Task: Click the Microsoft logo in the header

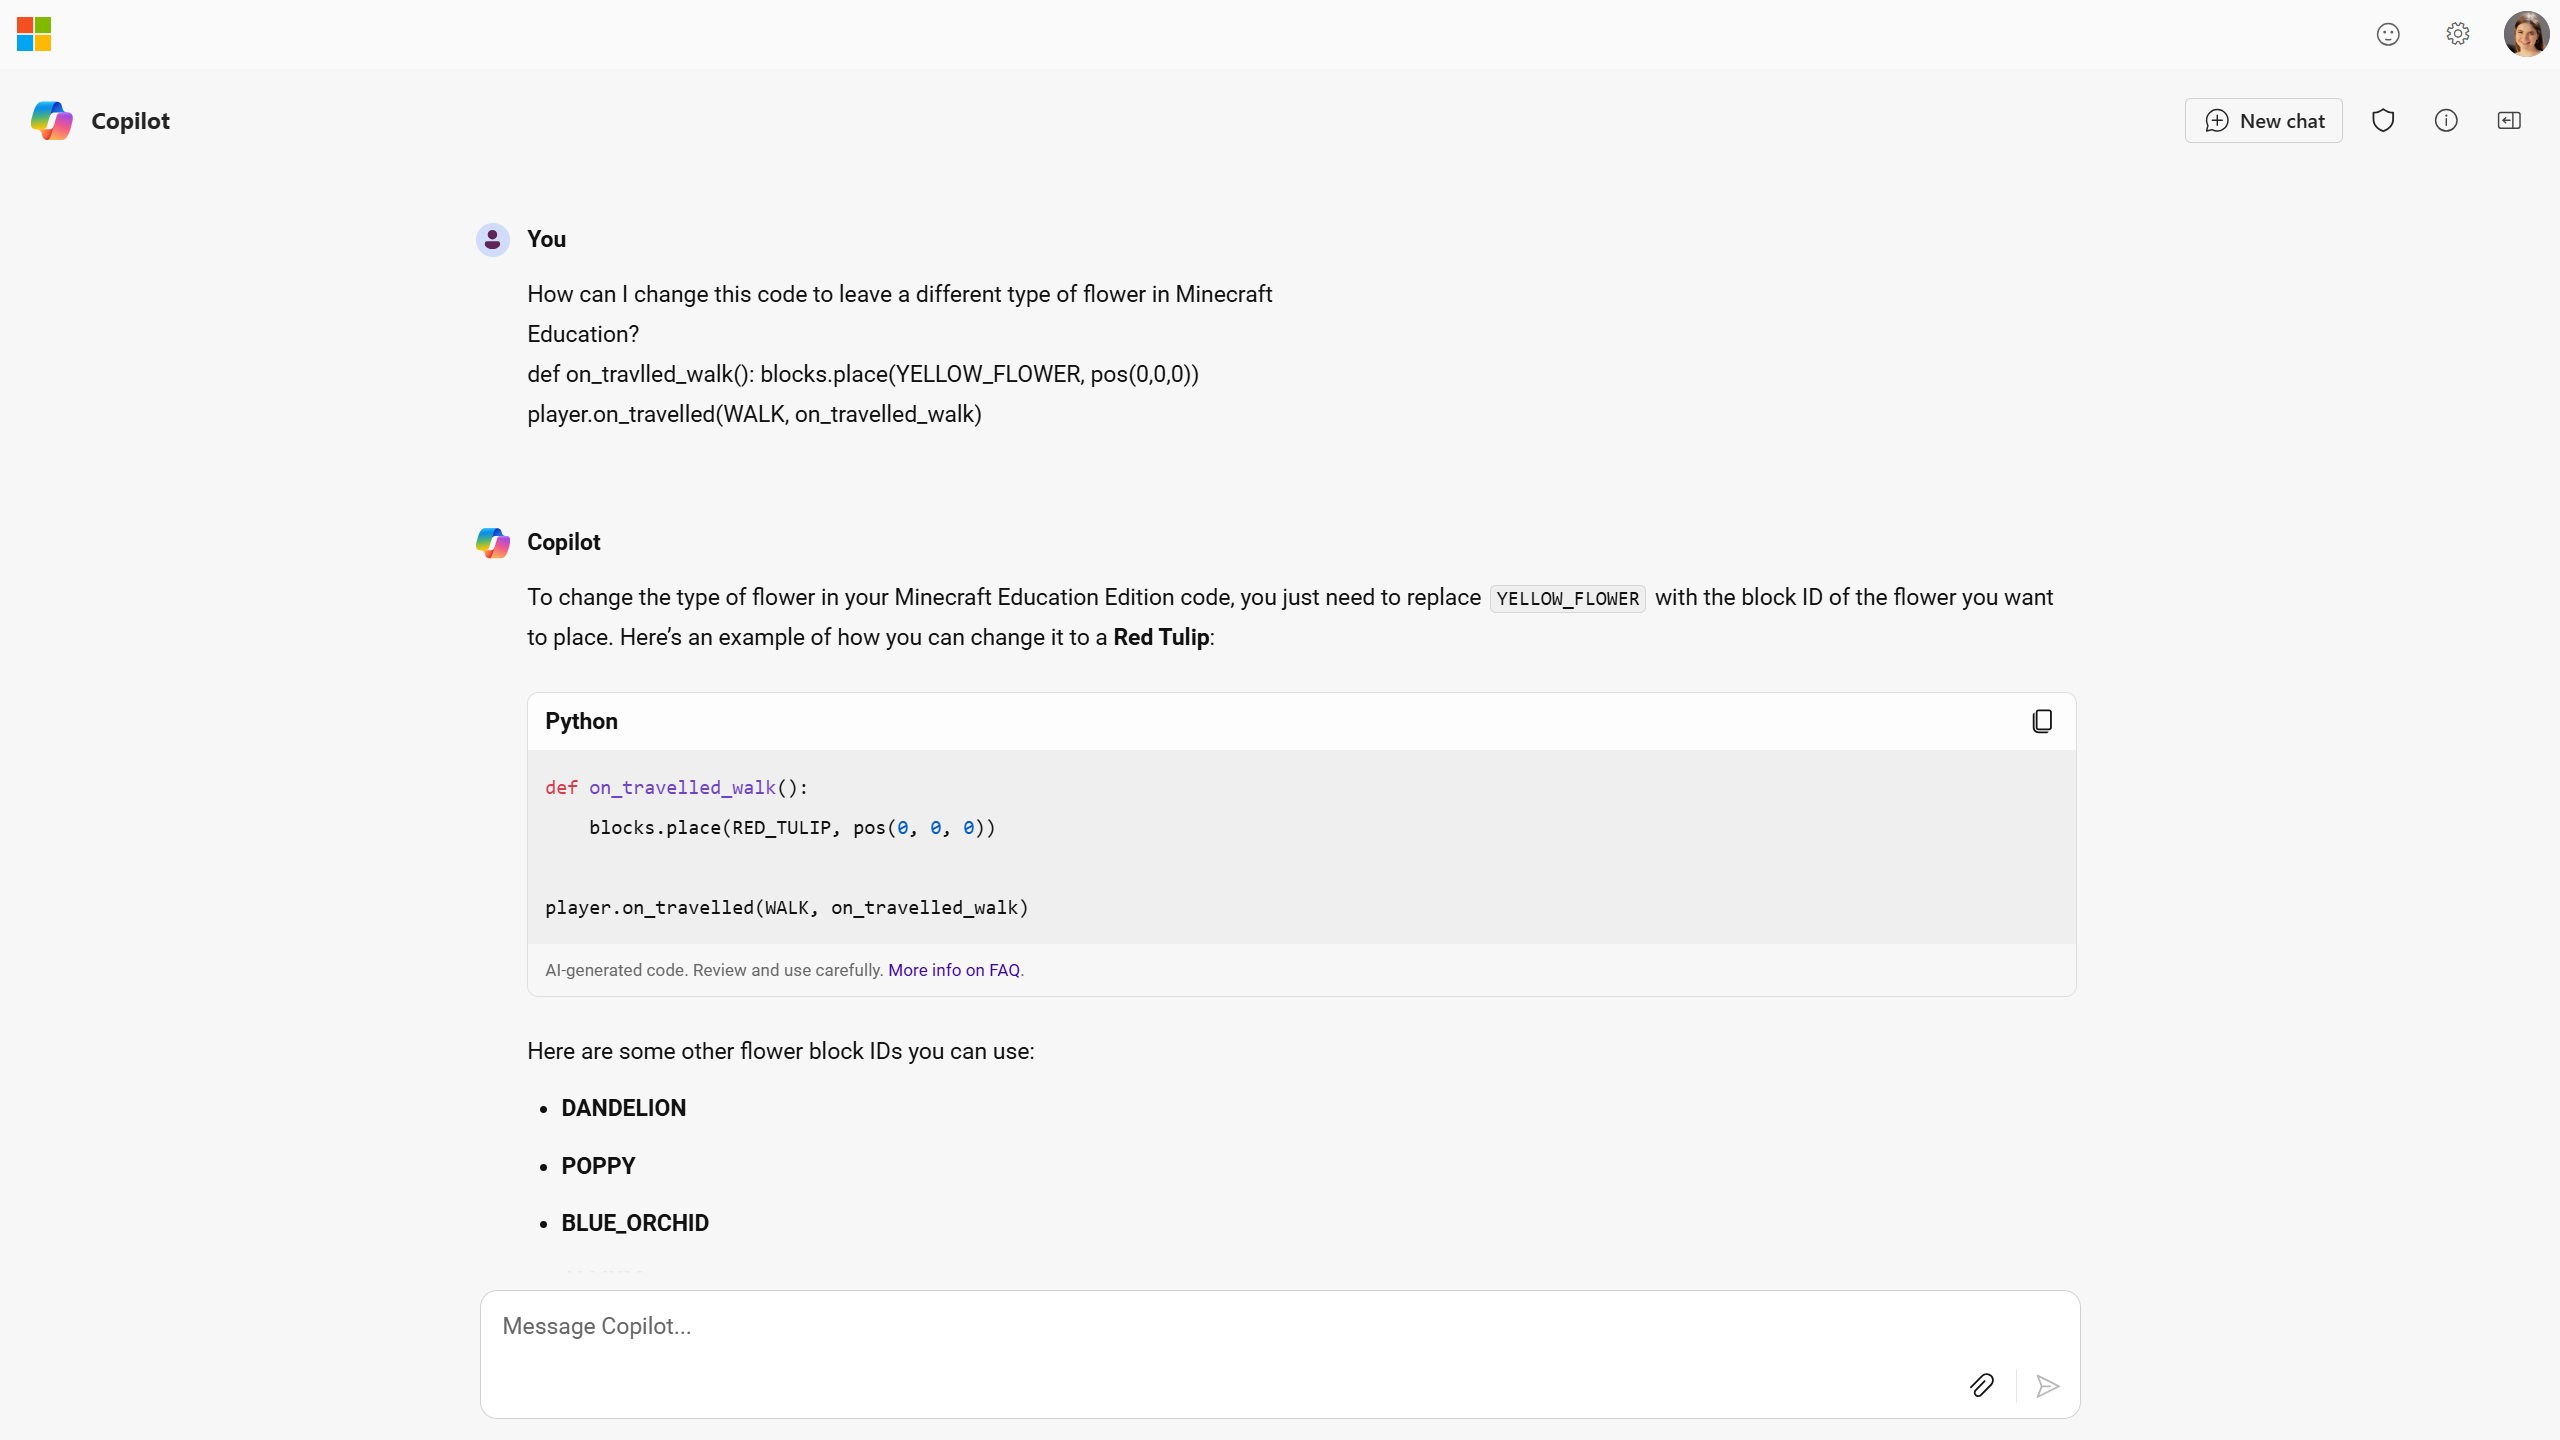Action: 34,34
